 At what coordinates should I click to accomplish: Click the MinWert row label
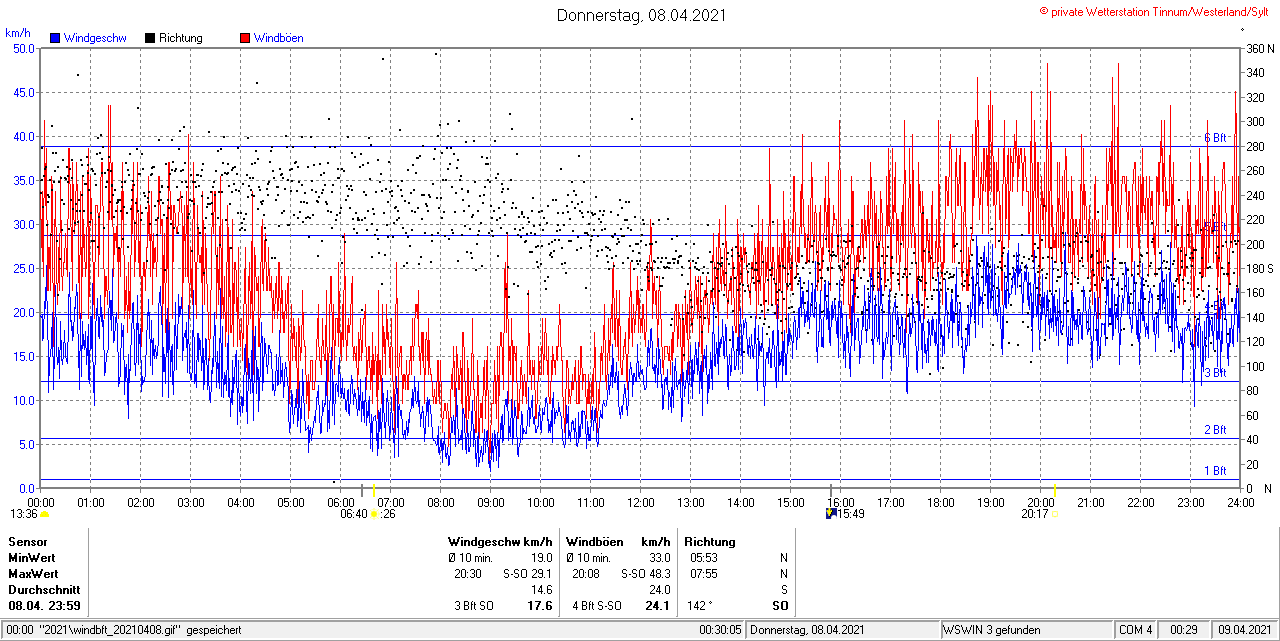coord(33,558)
